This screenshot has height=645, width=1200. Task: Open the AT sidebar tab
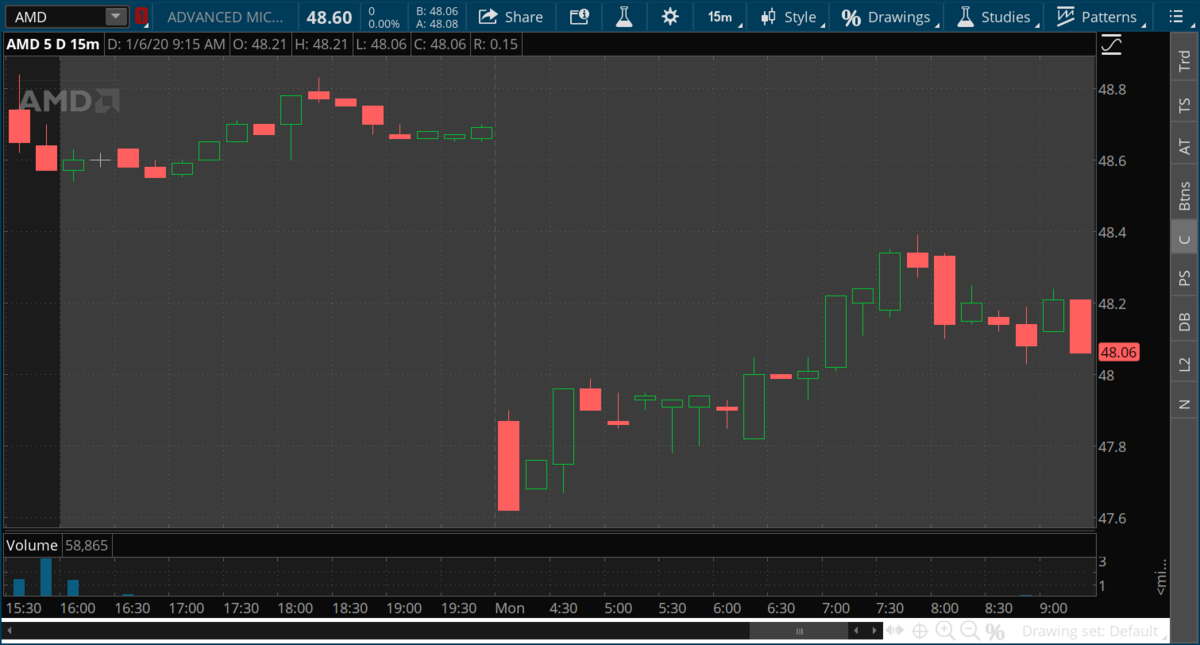pos(1184,146)
